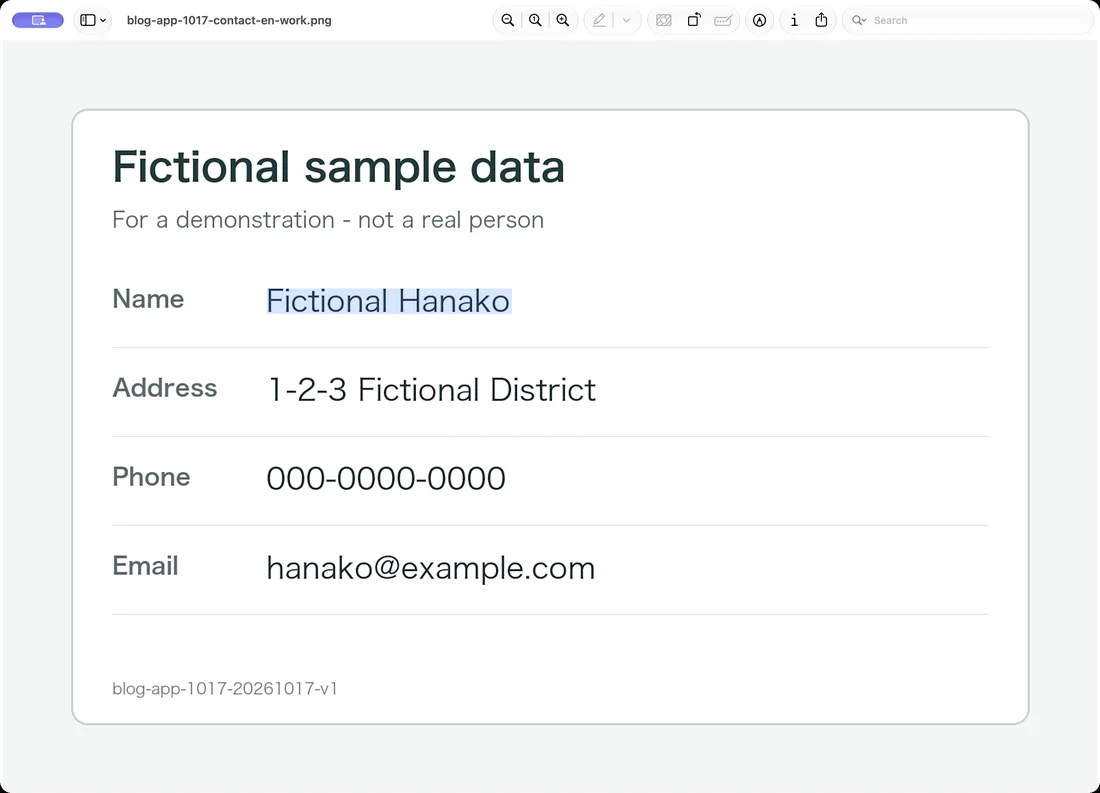Click the phone number 000-0000-0000
This screenshot has width=1100, height=793.
click(x=386, y=479)
